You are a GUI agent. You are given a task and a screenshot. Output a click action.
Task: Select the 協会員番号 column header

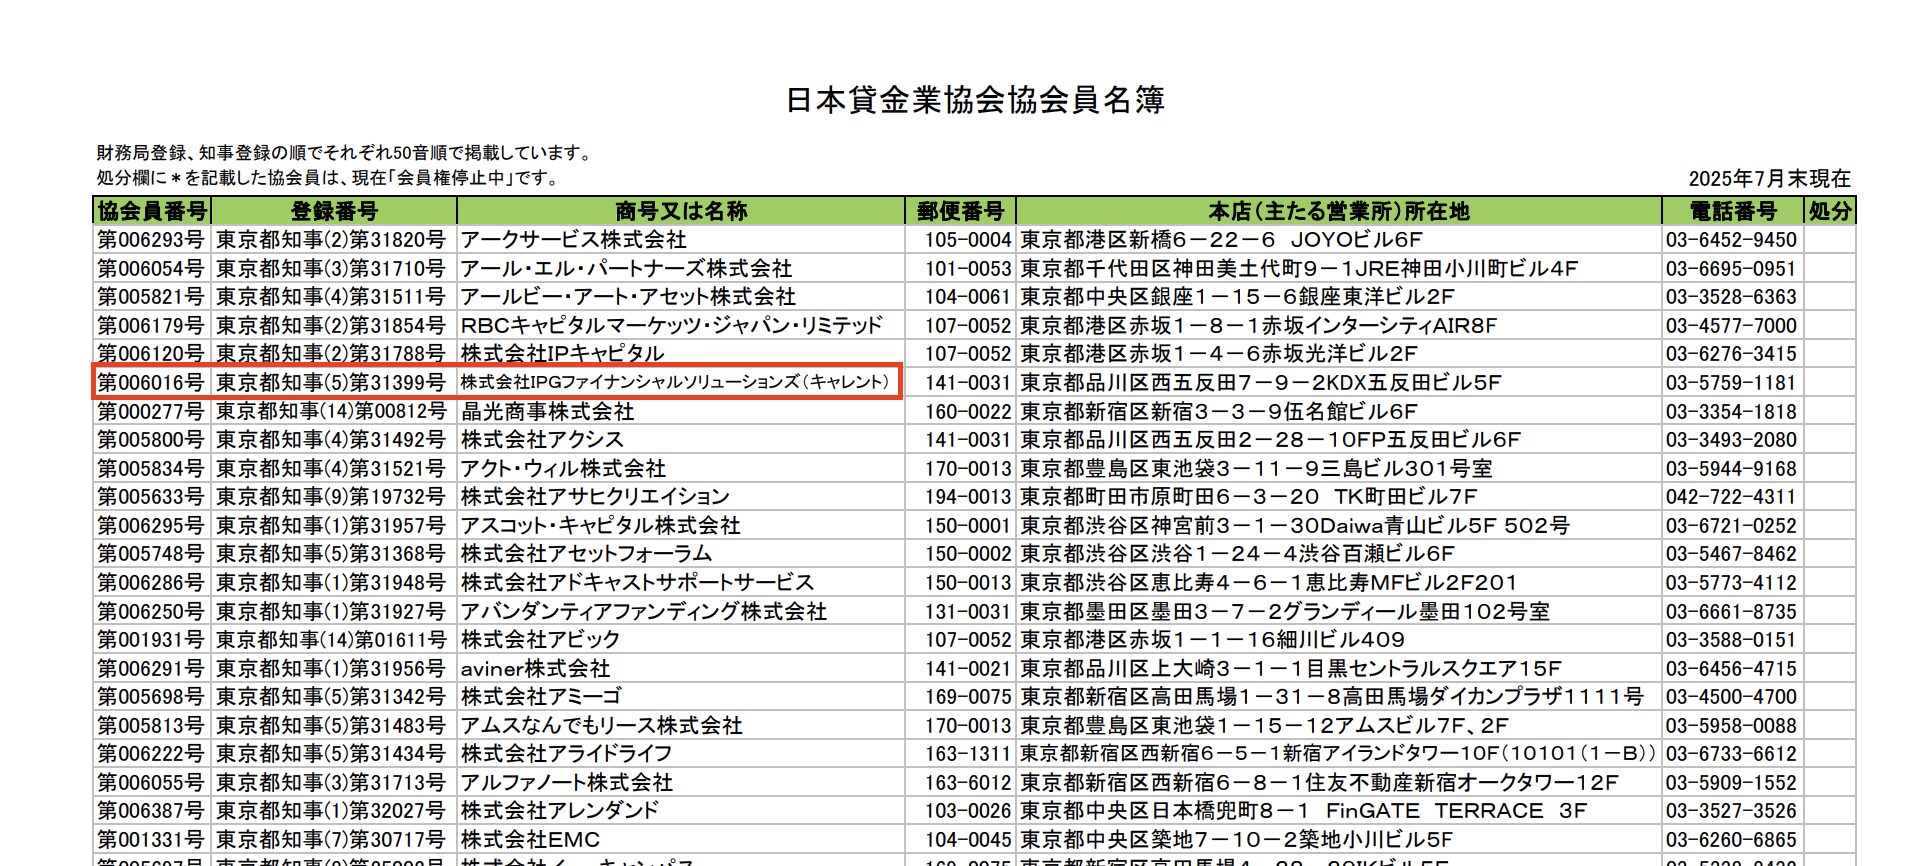152,211
